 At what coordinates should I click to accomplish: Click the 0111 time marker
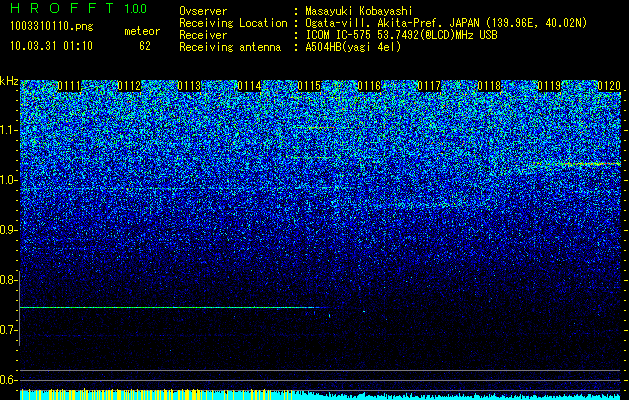tap(69, 86)
